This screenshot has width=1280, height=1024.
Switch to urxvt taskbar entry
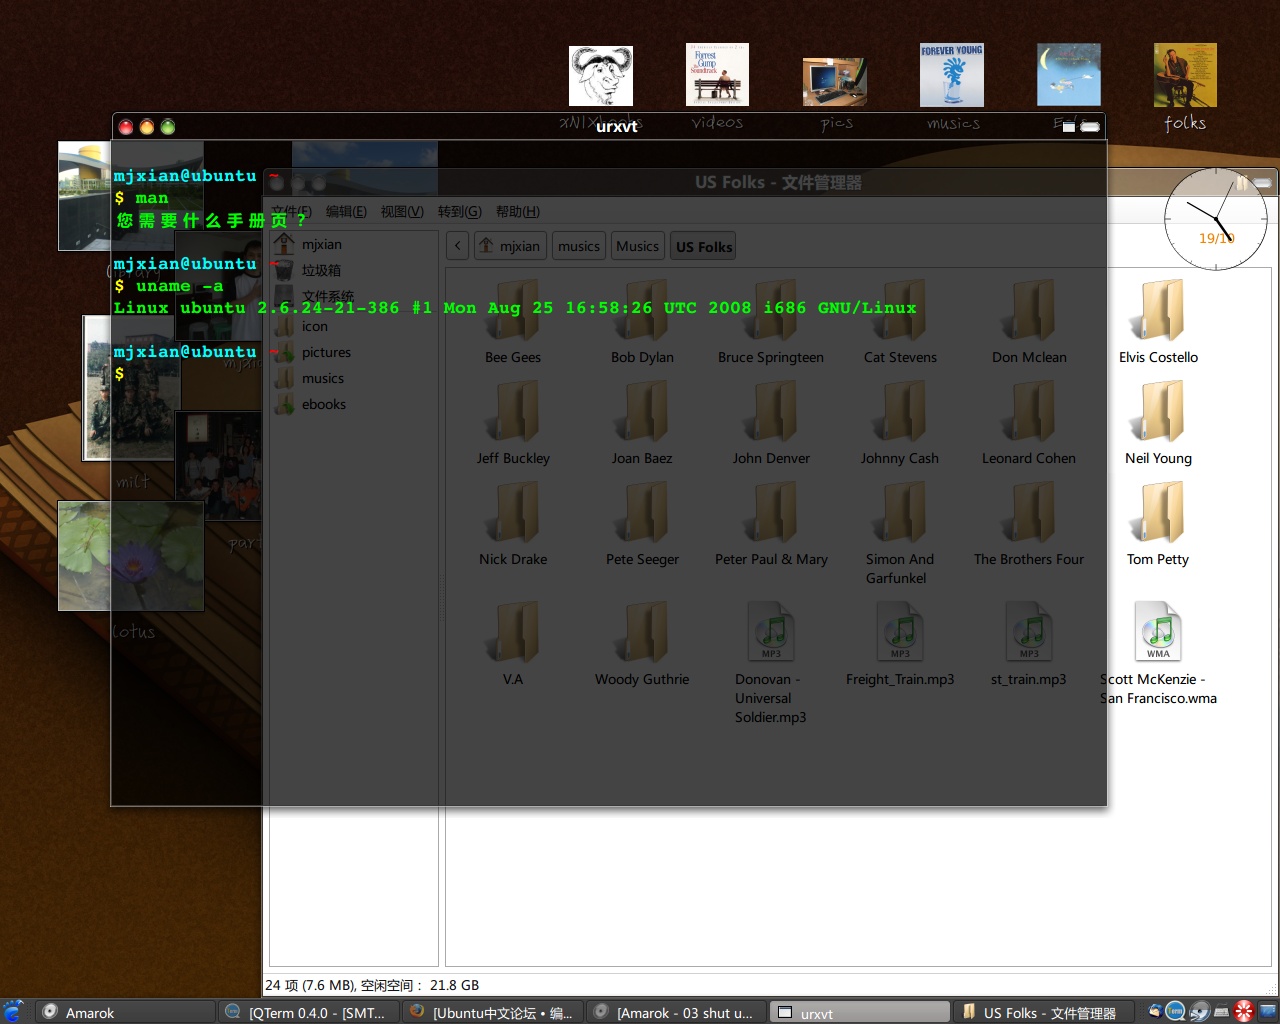pyautogui.click(x=861, y=1012)
